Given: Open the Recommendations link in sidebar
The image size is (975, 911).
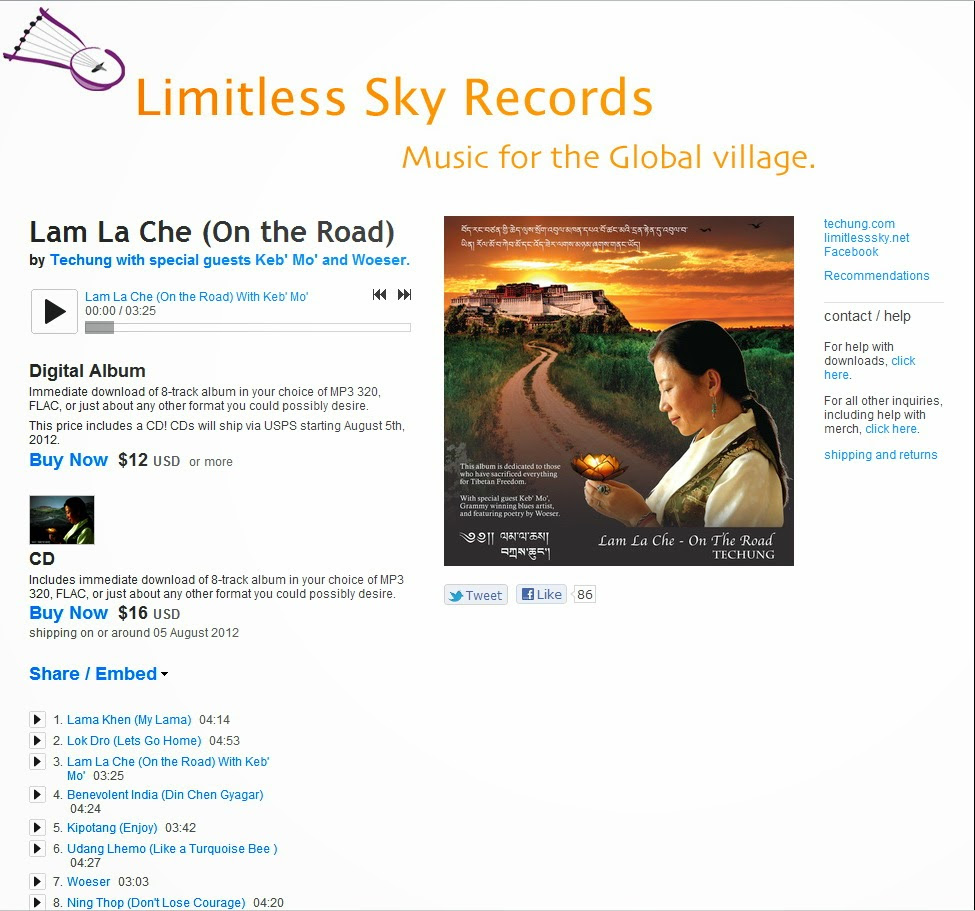Looking at the screenshot, I should coord(876,275).
